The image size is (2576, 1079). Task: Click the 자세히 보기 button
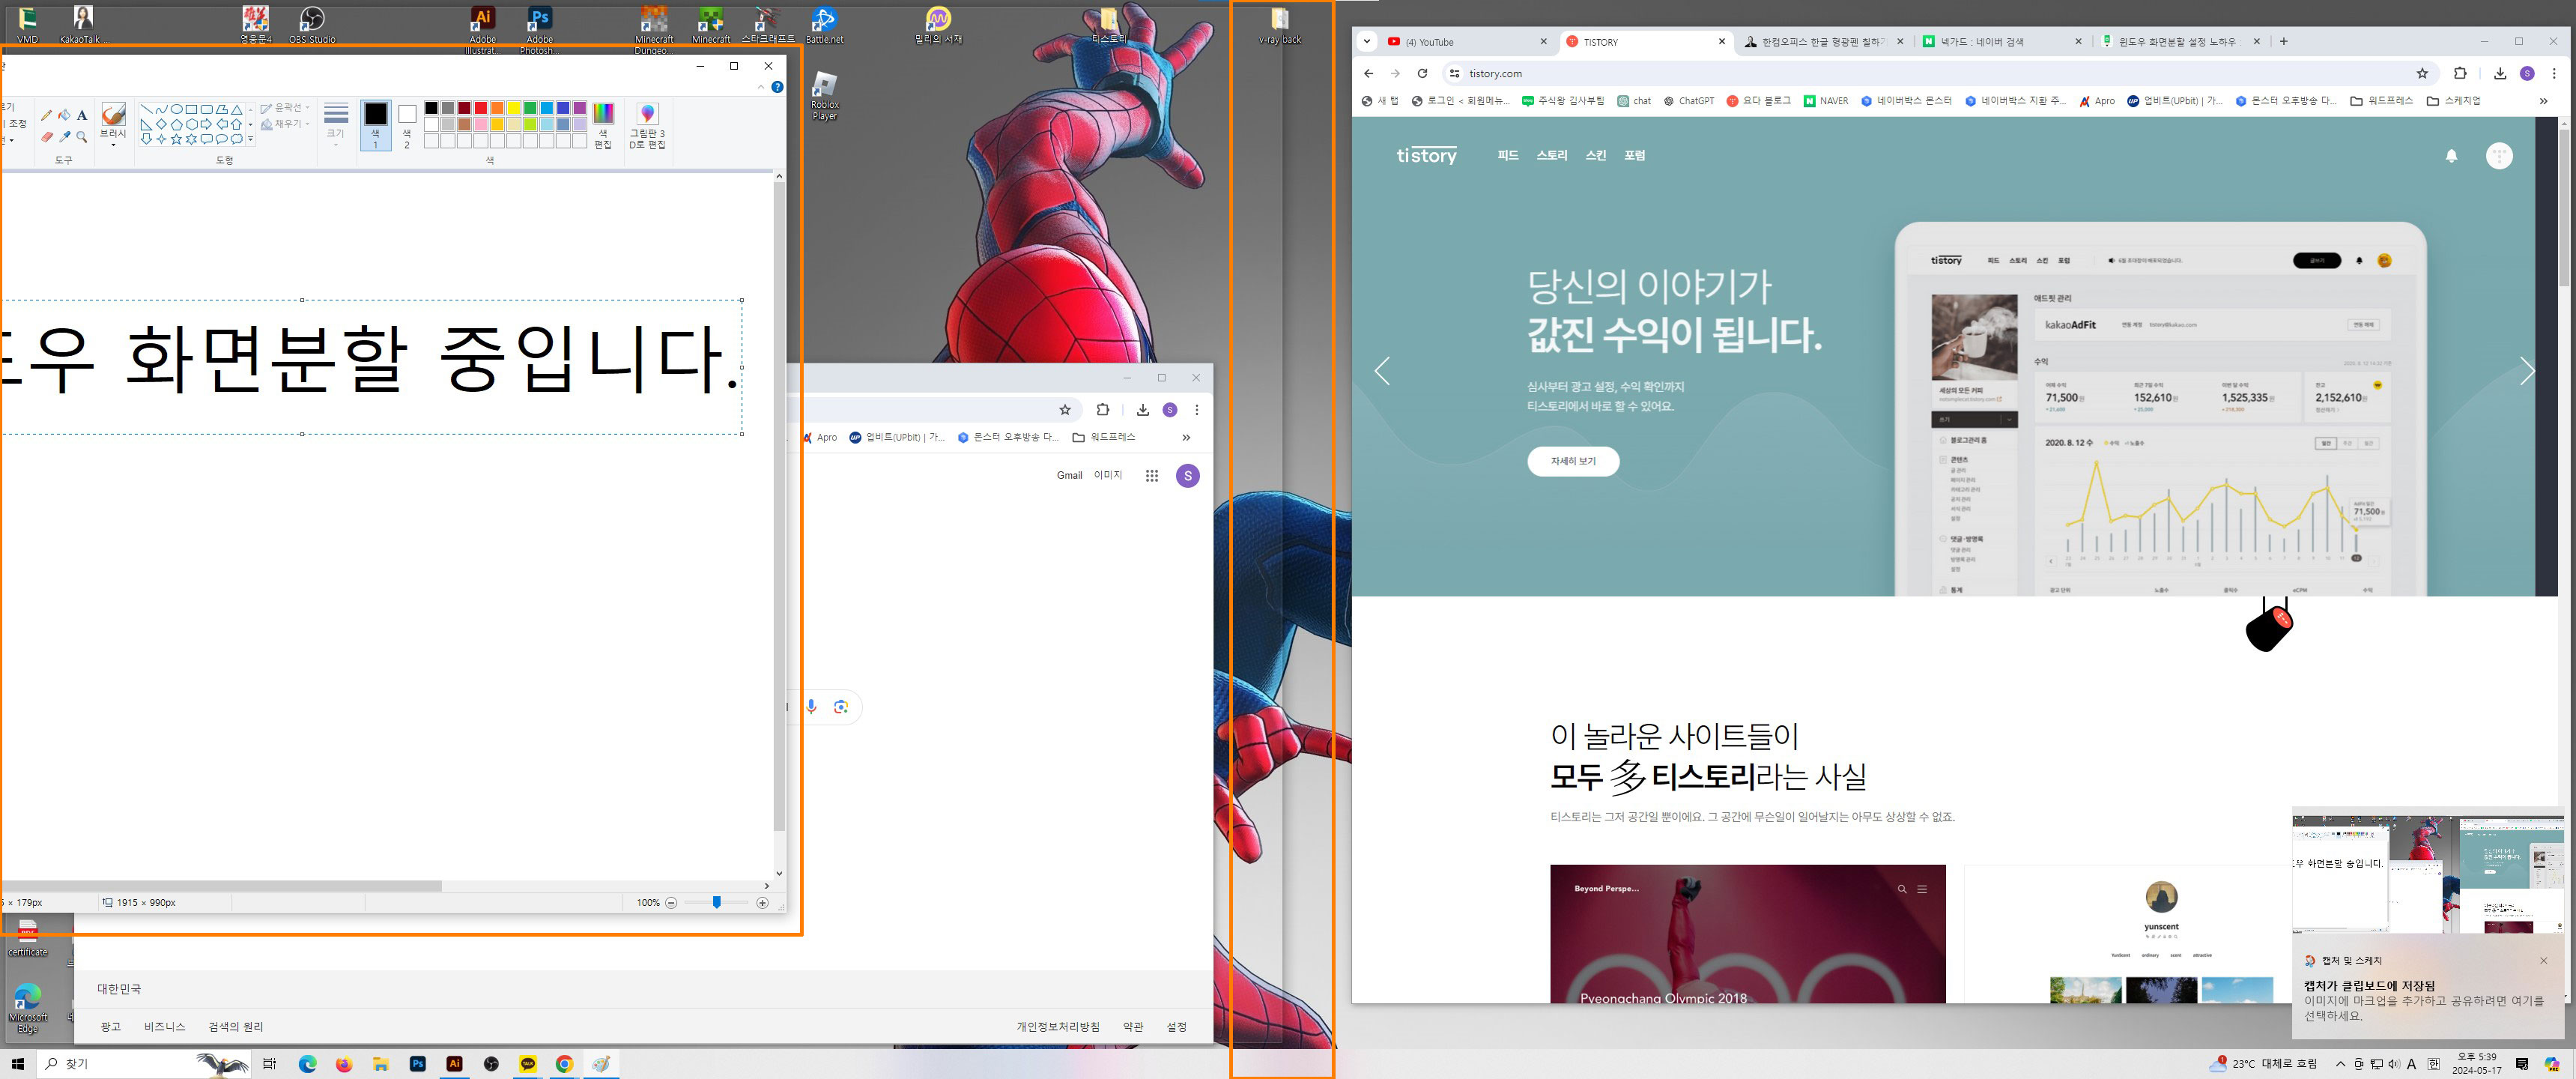click(x=1572, y=461)
